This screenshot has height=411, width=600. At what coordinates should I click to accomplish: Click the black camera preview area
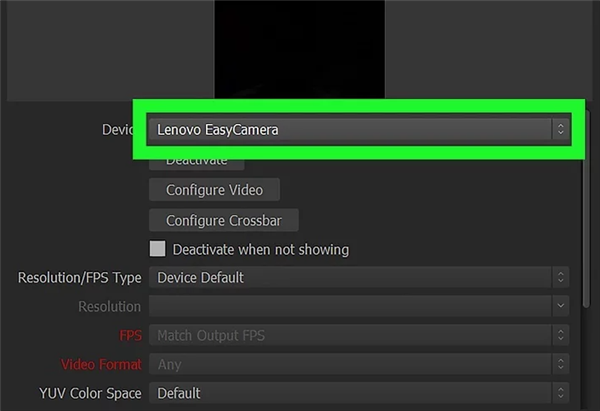pos(300,49)
